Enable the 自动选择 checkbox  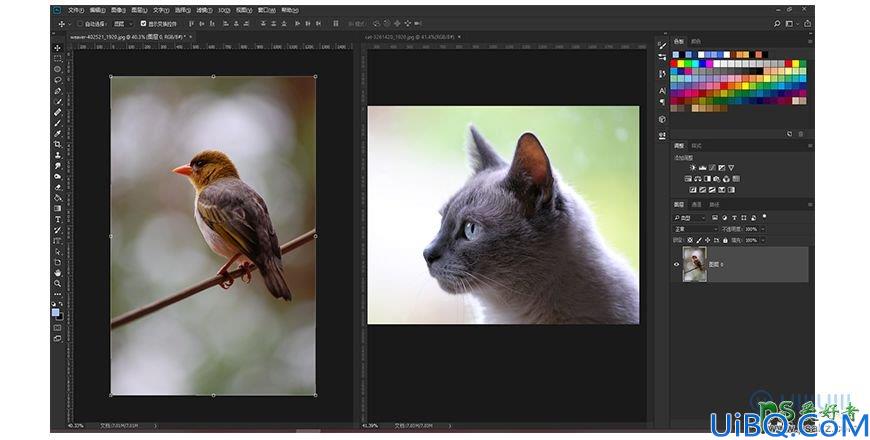pyautogui.click(x=80, y=24)
